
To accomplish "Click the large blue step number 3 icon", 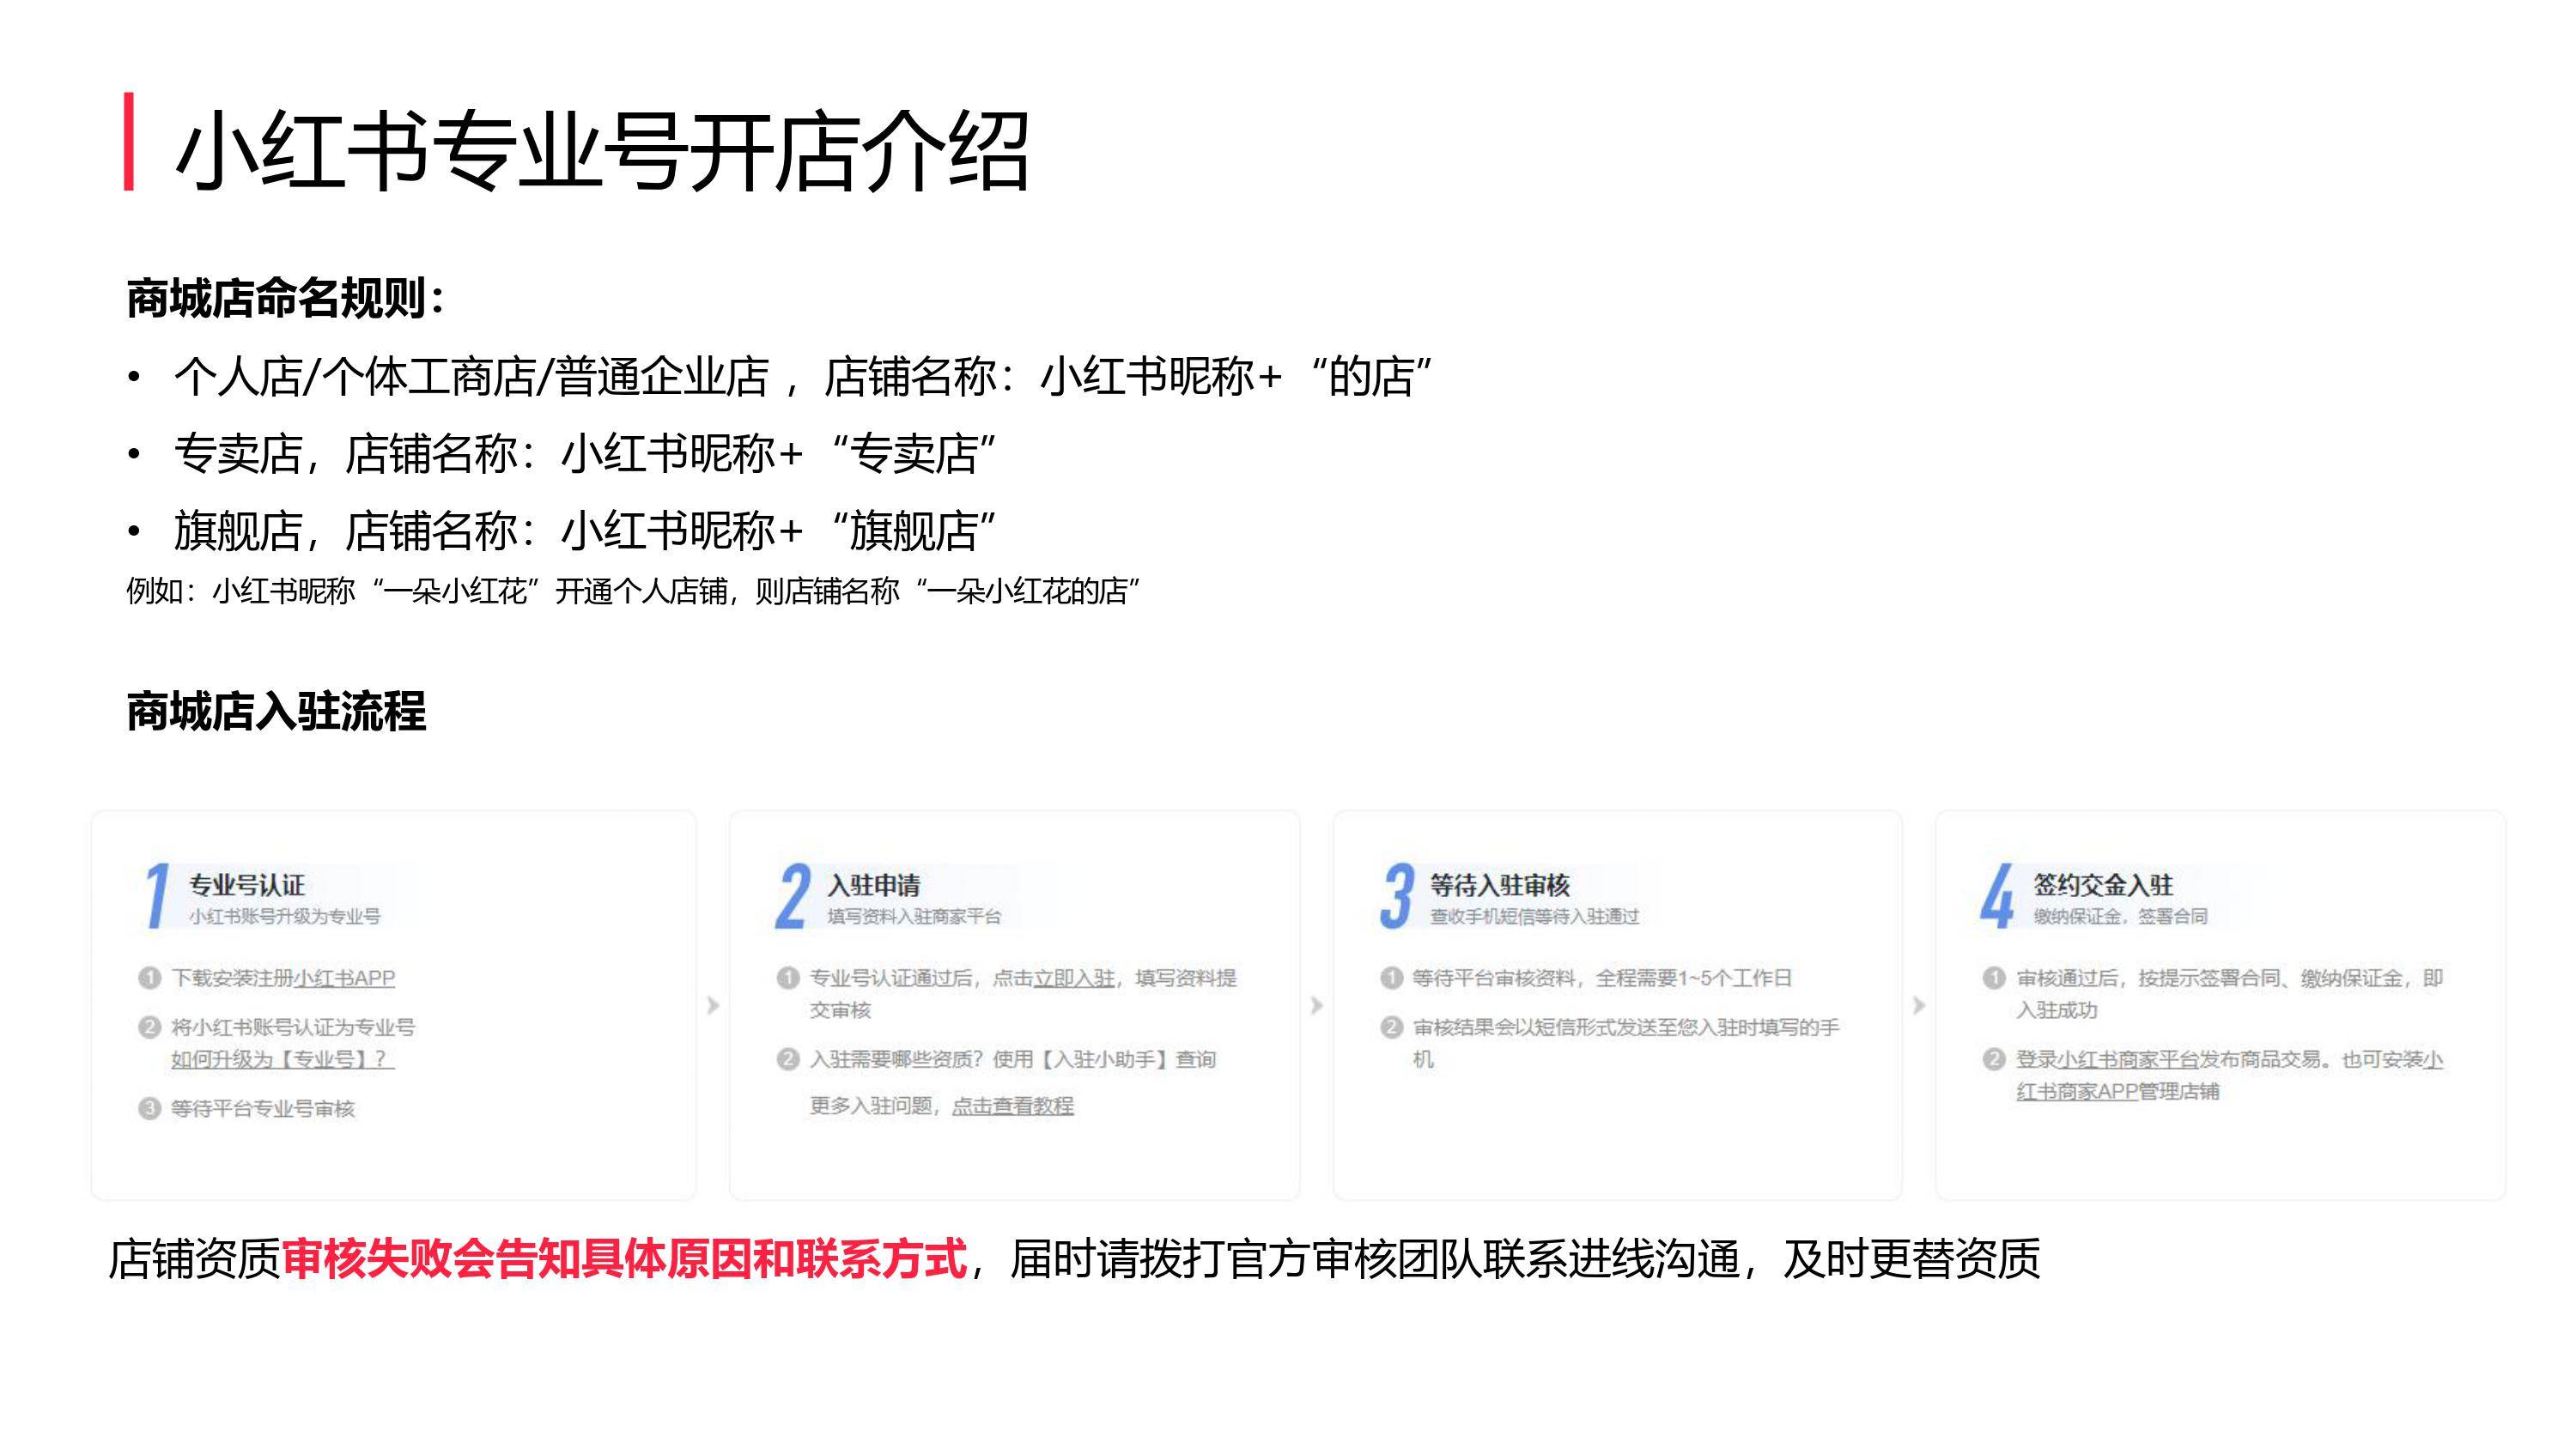I will click(x=1397, y=896).
